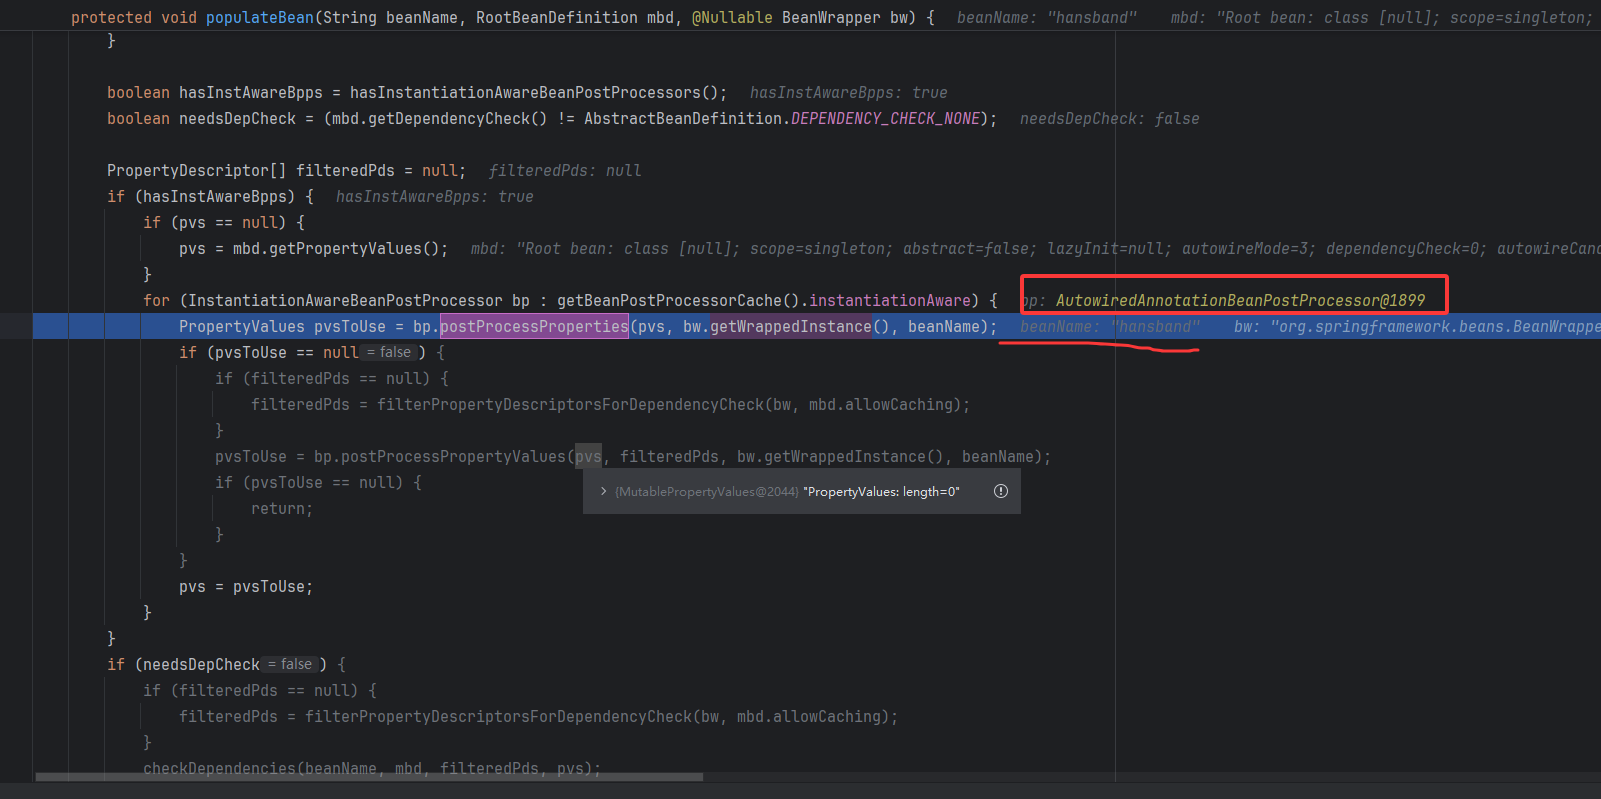Click the getWrappedInstance call on the highlighted line
The height and width of the screenshot is (799, 1601).
click(x=790, y=327)
